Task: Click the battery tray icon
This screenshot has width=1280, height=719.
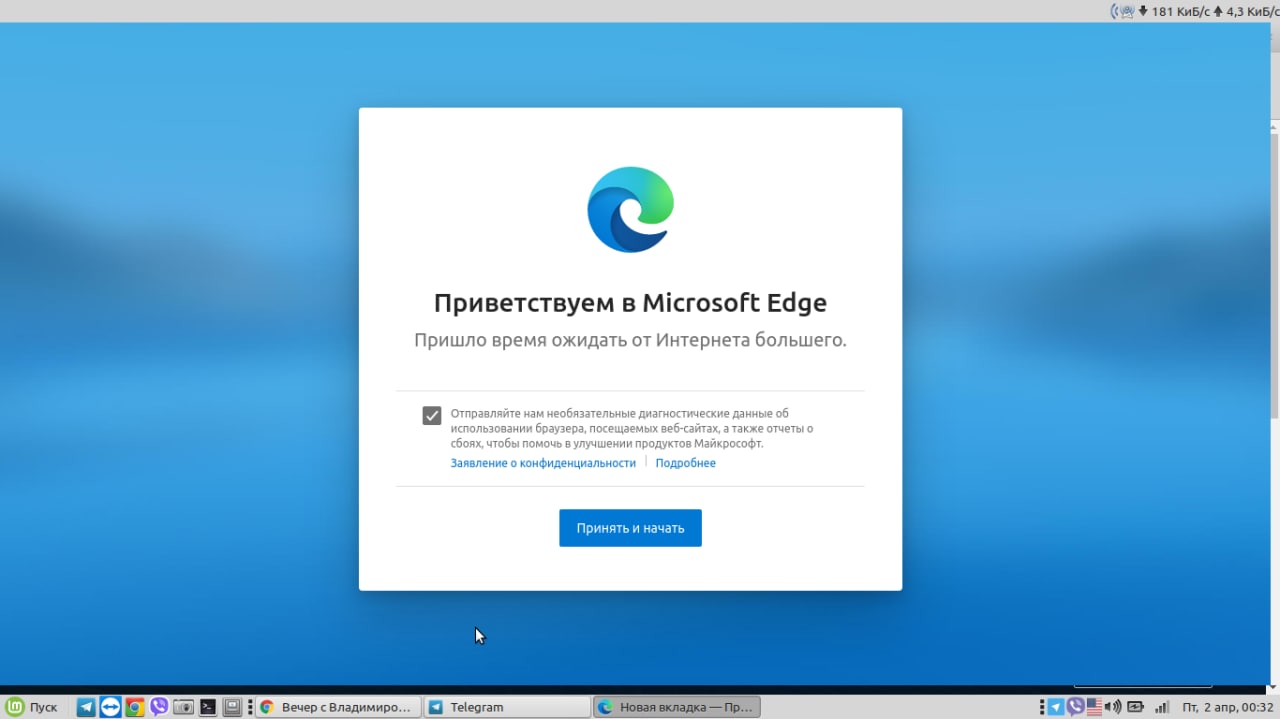Action: pos(1136,707)
